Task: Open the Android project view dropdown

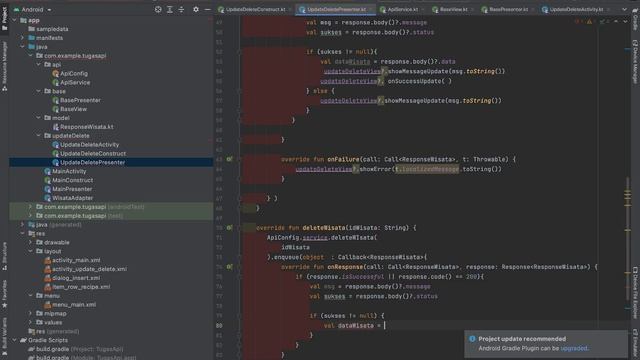Action: [x=33, y=9]
